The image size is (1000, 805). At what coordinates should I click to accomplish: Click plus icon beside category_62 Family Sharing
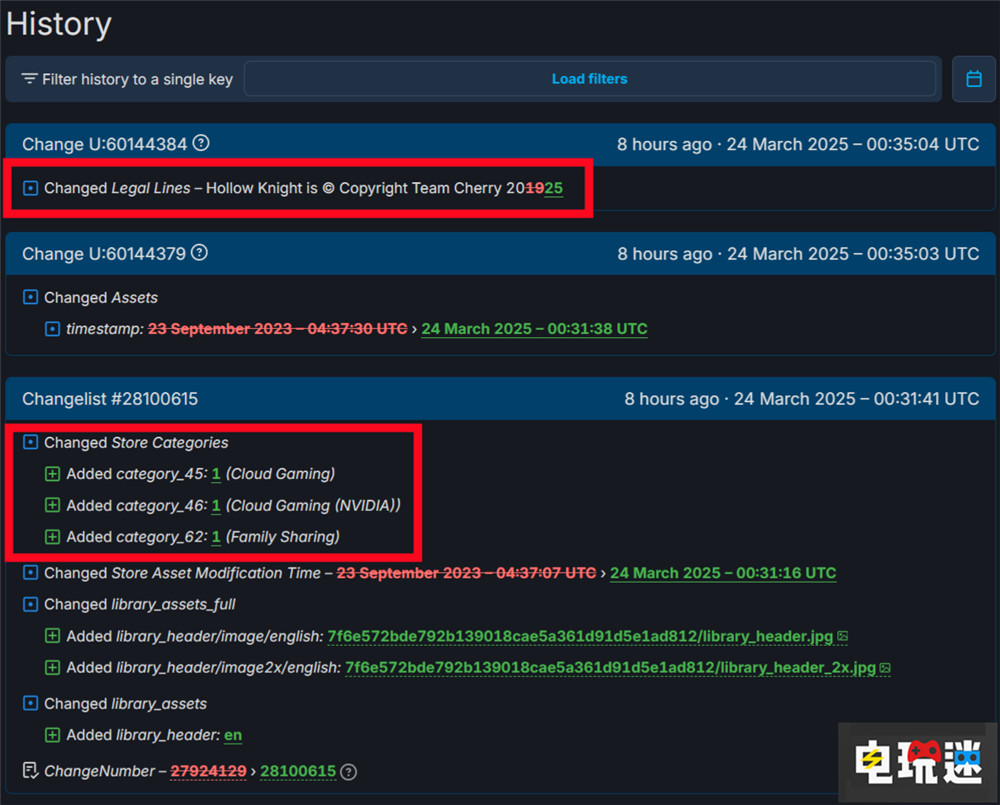click(x=53, y=537)
